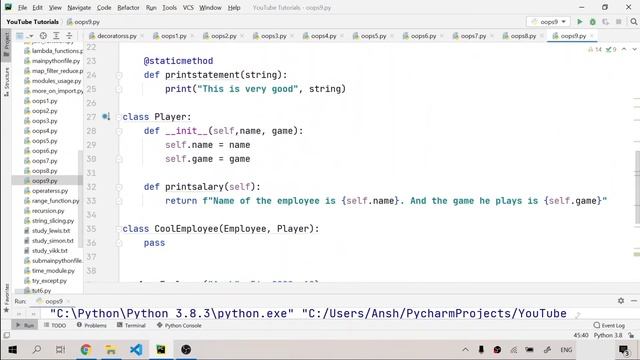
Task: Collapse the printstatement method fold marker
Action: pos(119,75)
